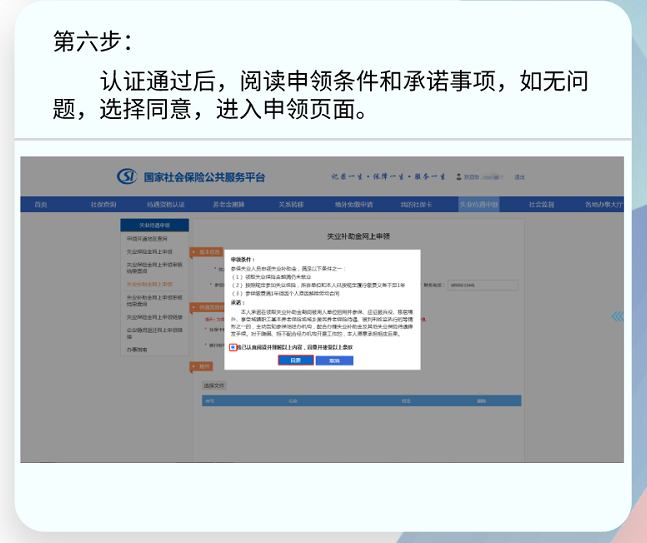Select highlighted 失业补助金网上申领 sidebar item
Image resolution: width=647 pixels, height=543 pixels.
click(149, 284)
